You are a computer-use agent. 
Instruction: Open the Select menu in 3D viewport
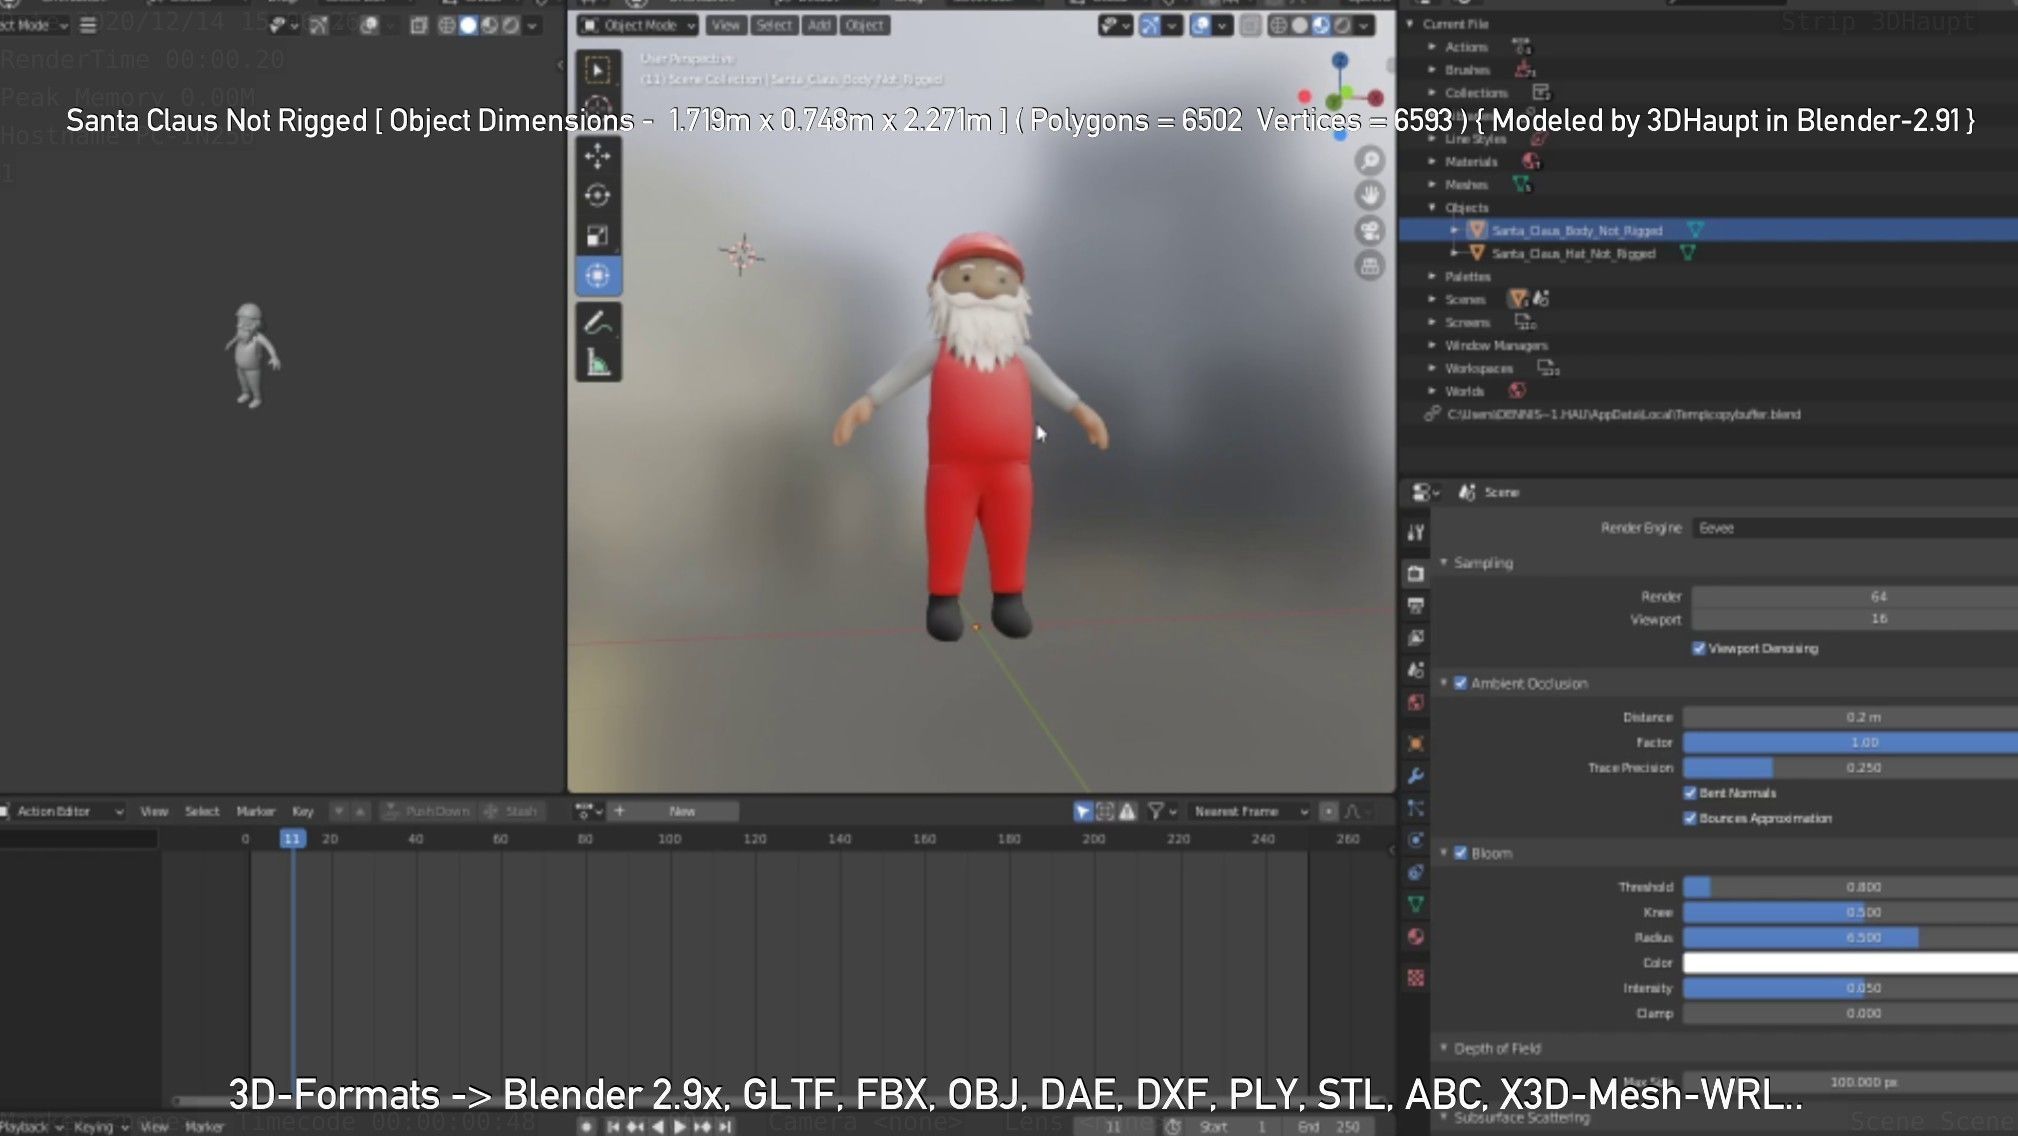(x=774, y=26)
